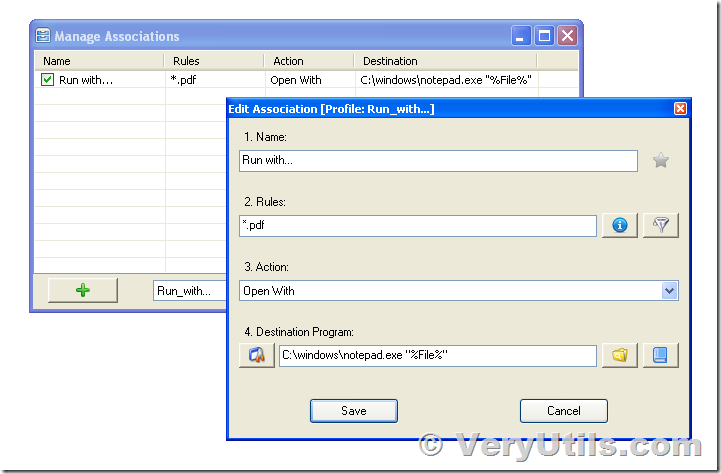Image resolution: width=721 pixels, height=474 pixels.
Task: Browse with the yellow folder search button
Action: tap(620, 355)
